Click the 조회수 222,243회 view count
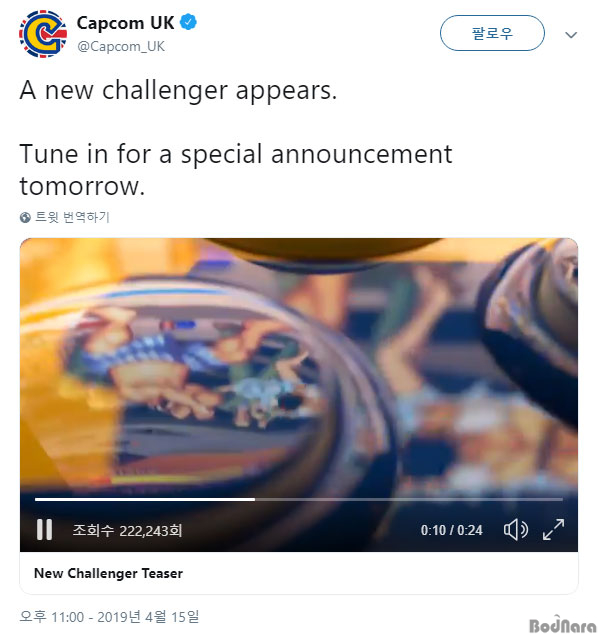This screenshot has width=600, height=636. 127,530
